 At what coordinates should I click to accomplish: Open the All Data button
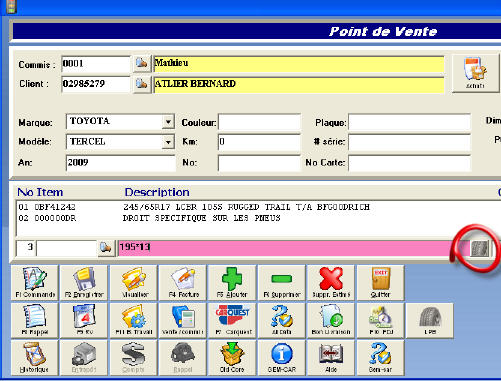281,320
